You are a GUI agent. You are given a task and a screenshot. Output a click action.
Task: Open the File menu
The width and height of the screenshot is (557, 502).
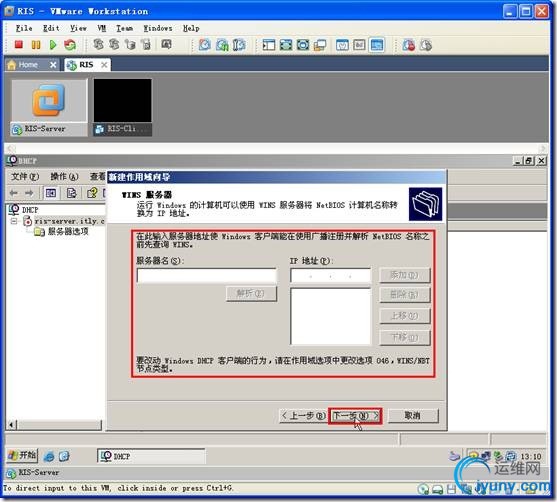coord(24,28)
